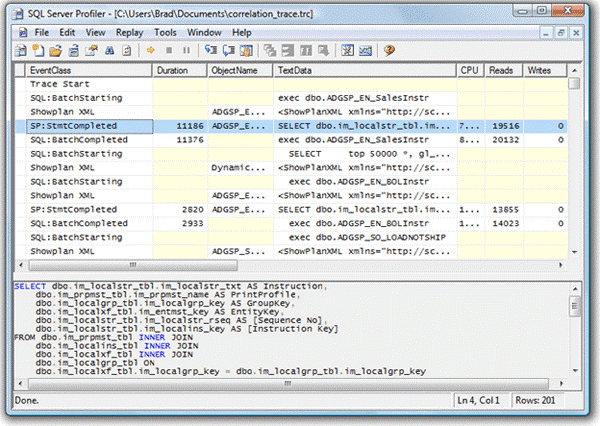Click the trace grid's down scroll arrow
The width and height of the screenshot is (600, 426).
(x=574, y=252)
